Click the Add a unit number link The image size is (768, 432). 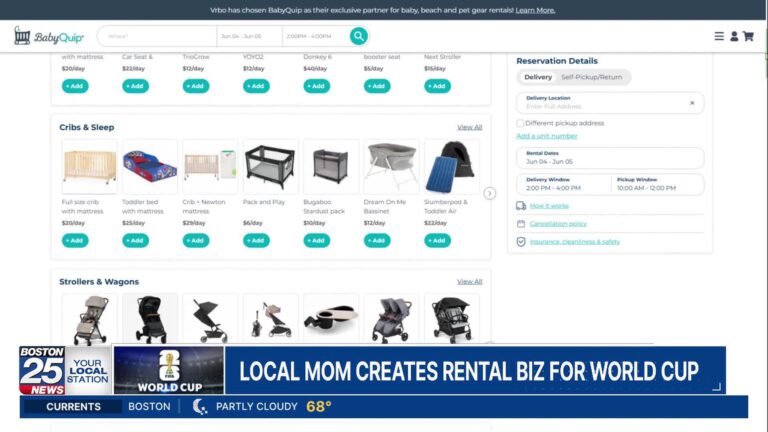click(547, 136)
